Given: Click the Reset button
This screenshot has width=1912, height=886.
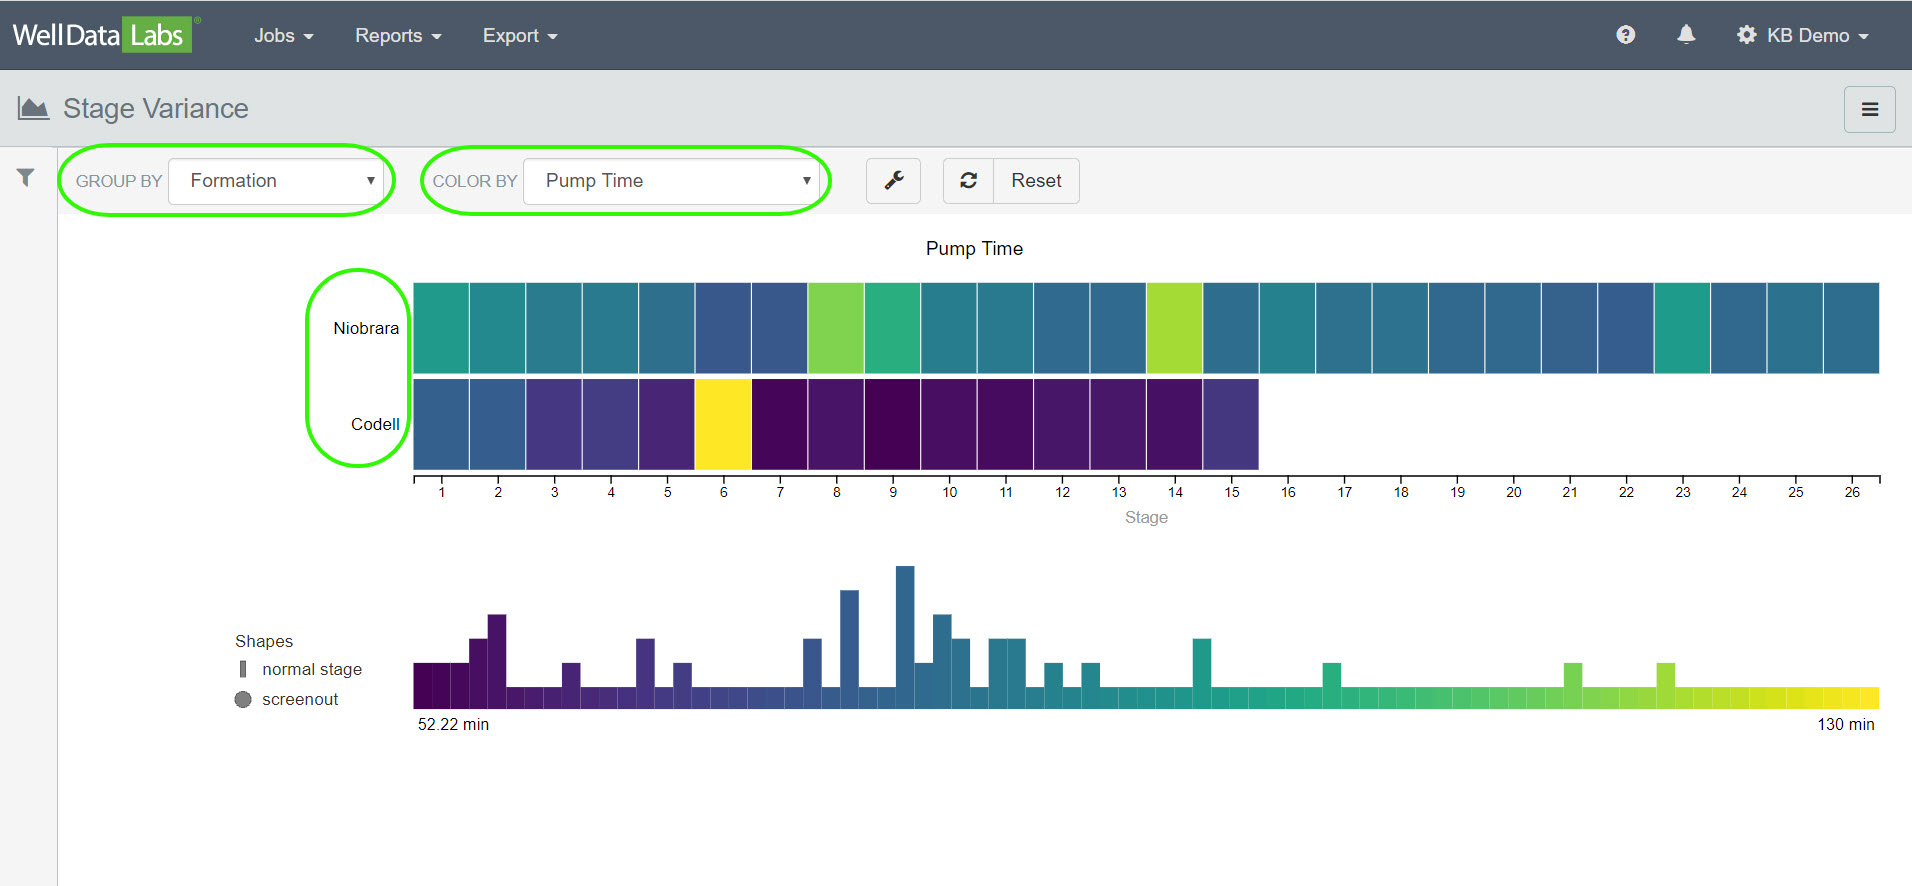Looking at the screenshot, I should [x=1036, y=181].
